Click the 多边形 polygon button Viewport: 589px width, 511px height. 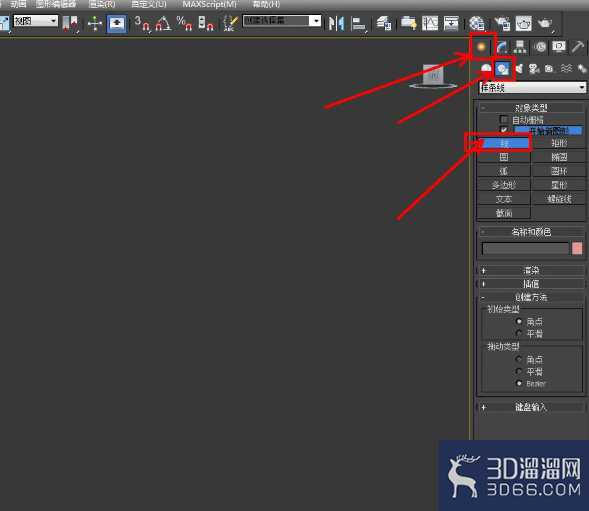point(504,185)
